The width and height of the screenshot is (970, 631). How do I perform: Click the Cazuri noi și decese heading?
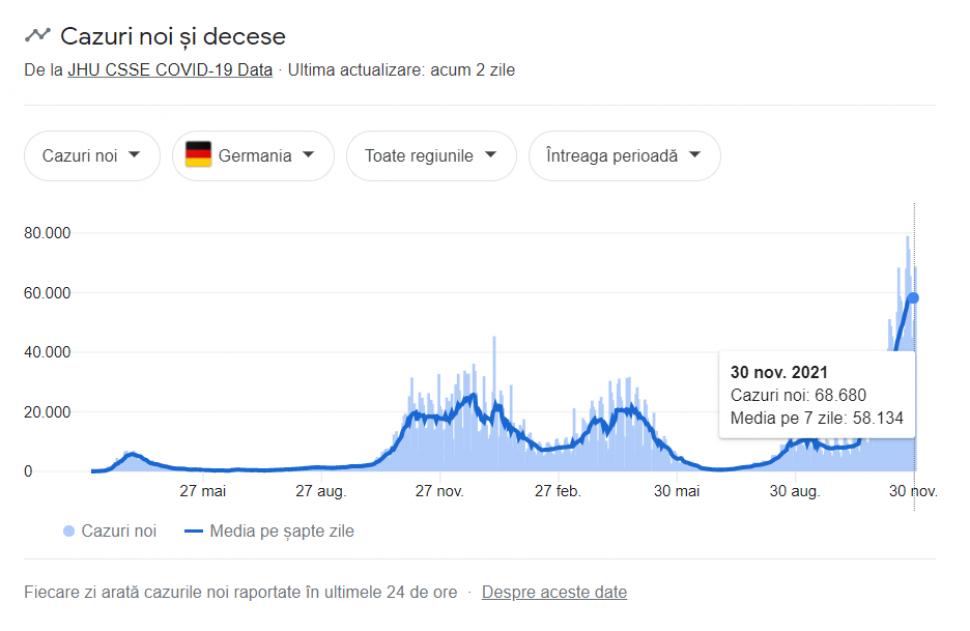point(173,36)
